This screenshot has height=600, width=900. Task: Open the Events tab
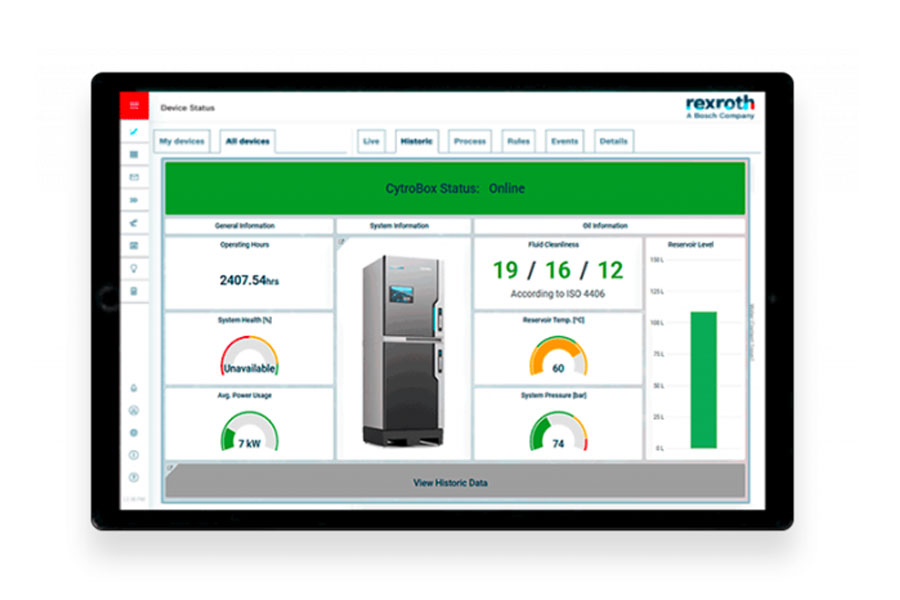565,141
